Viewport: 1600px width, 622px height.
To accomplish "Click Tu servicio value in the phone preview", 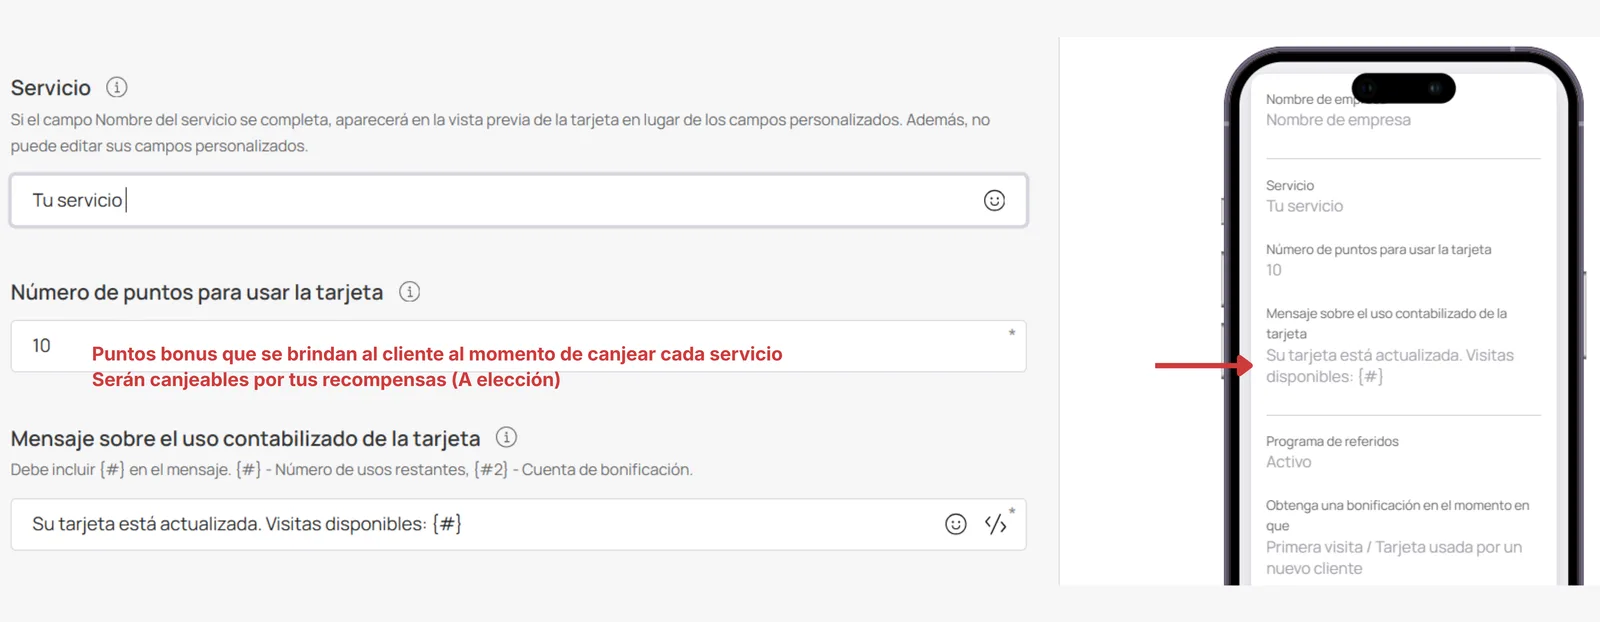I will tap(1304, 206).
